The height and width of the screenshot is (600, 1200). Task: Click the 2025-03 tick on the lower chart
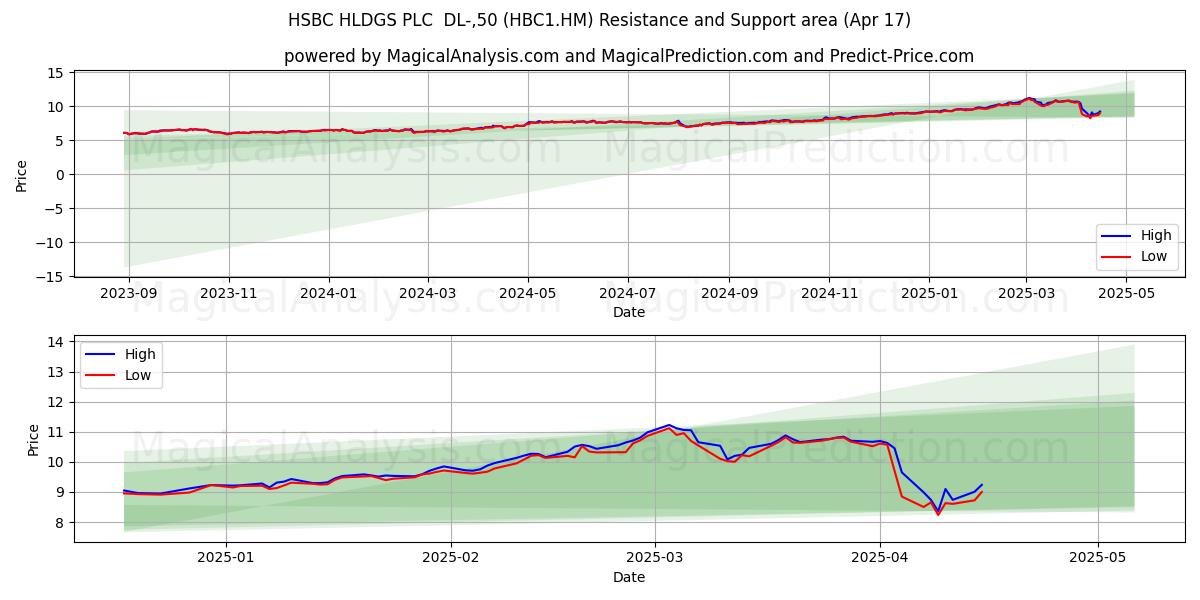[x=655, y=558]
